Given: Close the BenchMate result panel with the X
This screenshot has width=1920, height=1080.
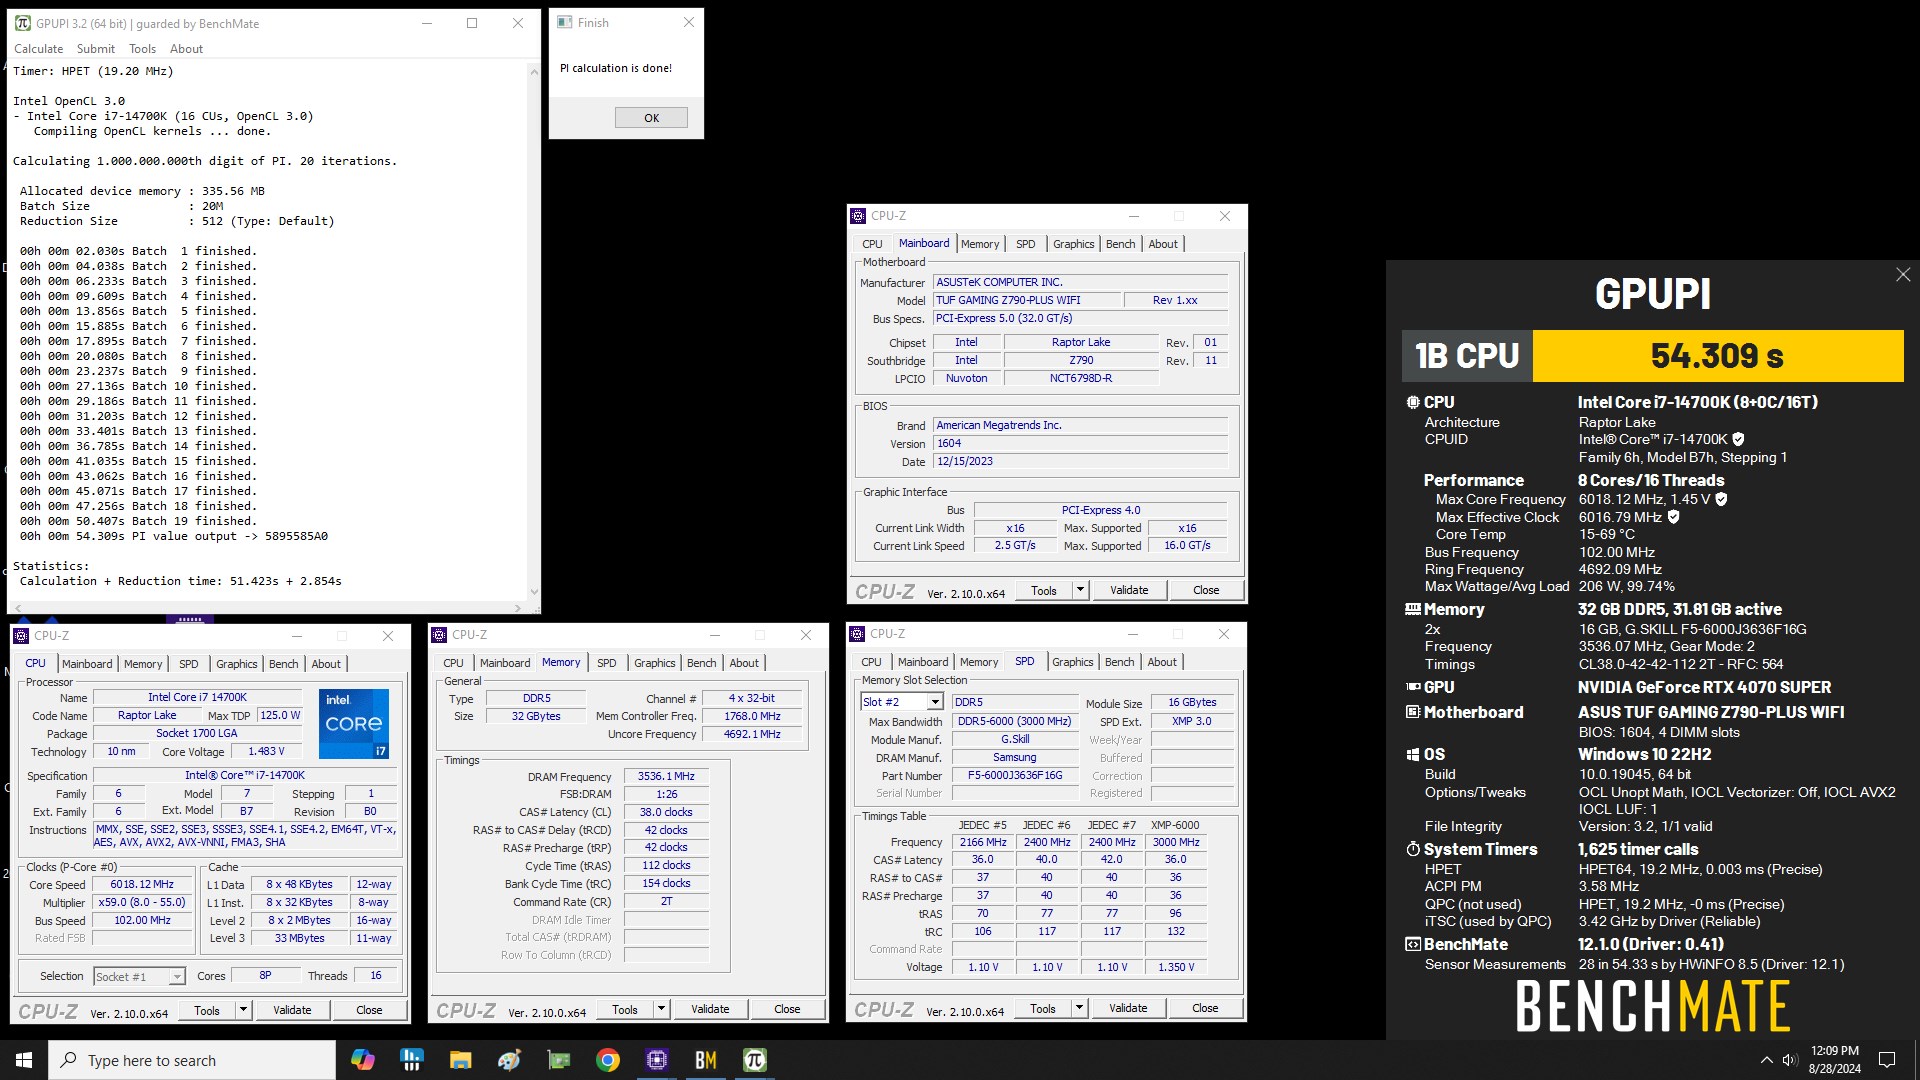Looking at the screenshot, I should pyautogui.click(x=1902, y=275).
